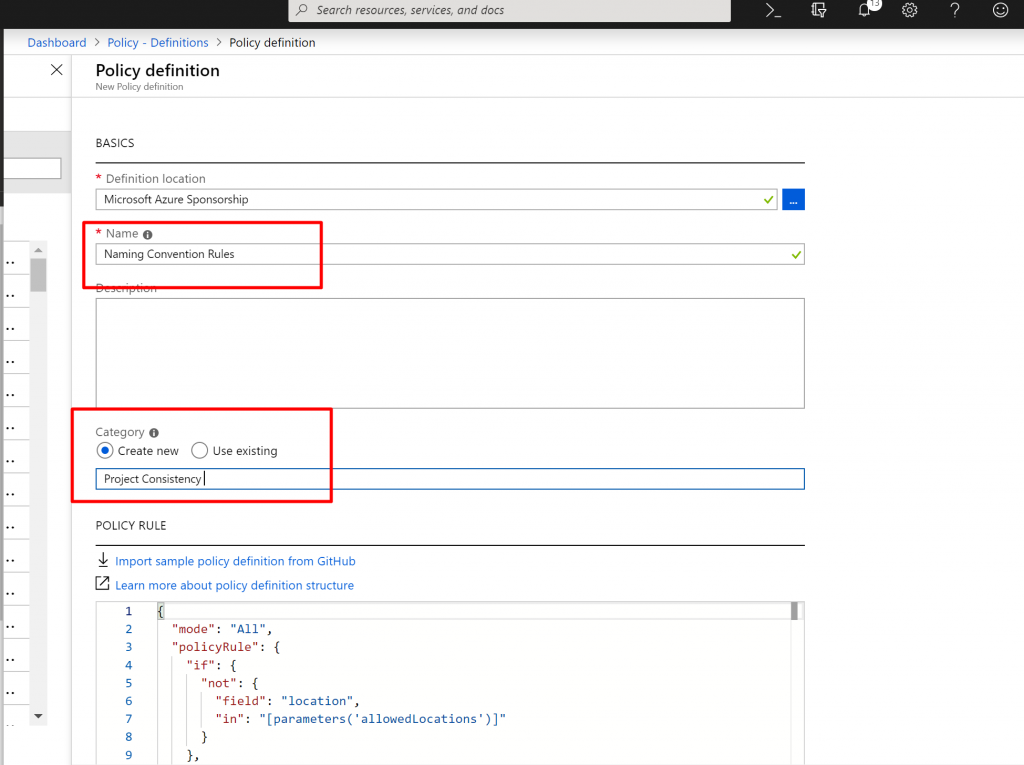Open the help question mark icon
This screenshot has height=765, width=1024.
point(954,10)
